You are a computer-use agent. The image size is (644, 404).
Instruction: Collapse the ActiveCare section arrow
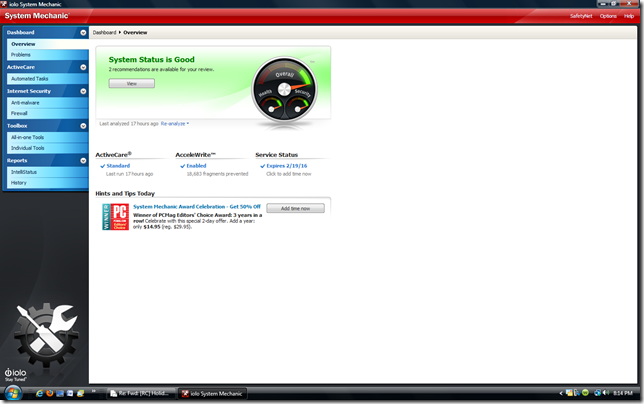[x=83, y=67]
